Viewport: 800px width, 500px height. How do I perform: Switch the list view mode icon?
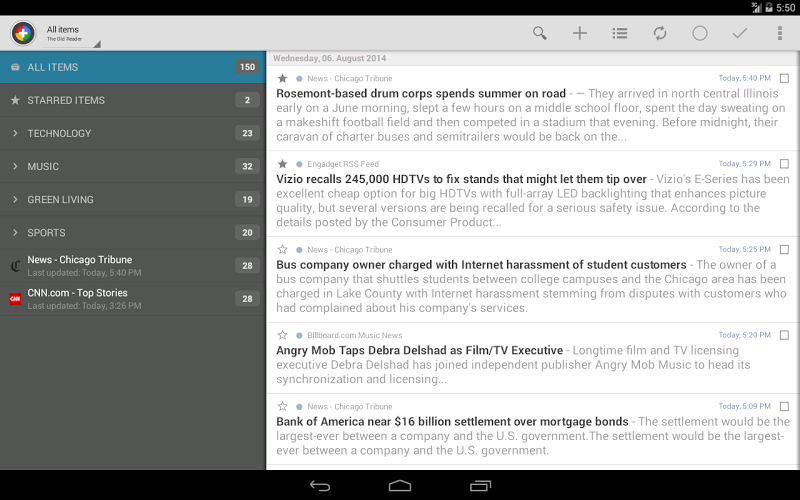pos(620,33)
